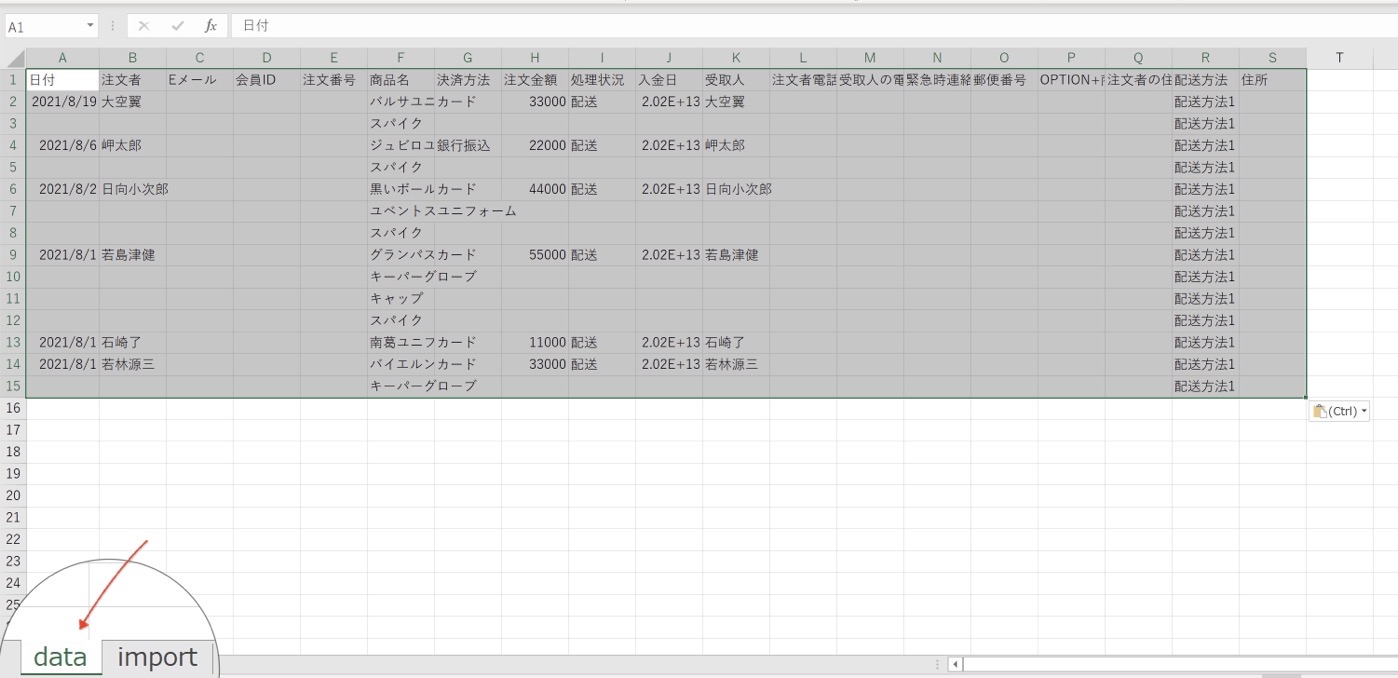Image resolution: width=1398 pixels, height=678 pixels.
Task: Click the 注文金額 header cell
Action: coord(535,80)
